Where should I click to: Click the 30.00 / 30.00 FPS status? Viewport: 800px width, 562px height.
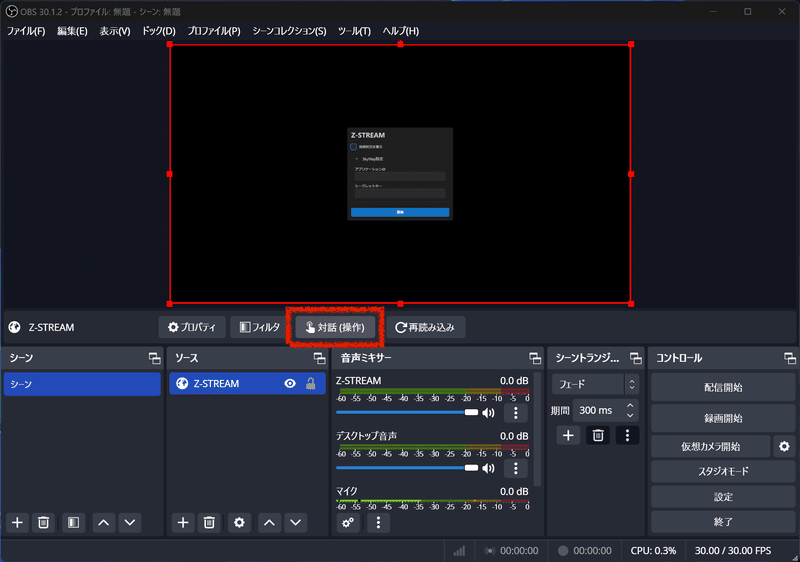pos(733,551)
